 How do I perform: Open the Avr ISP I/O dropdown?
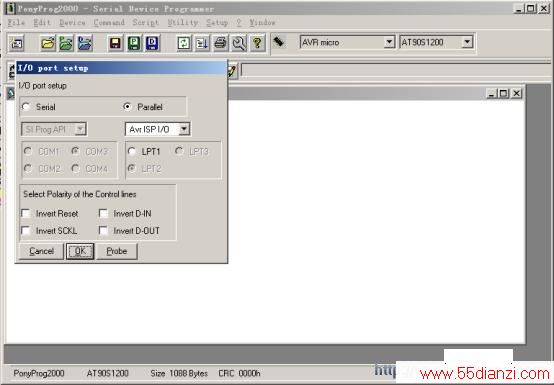tap(184, 129)
